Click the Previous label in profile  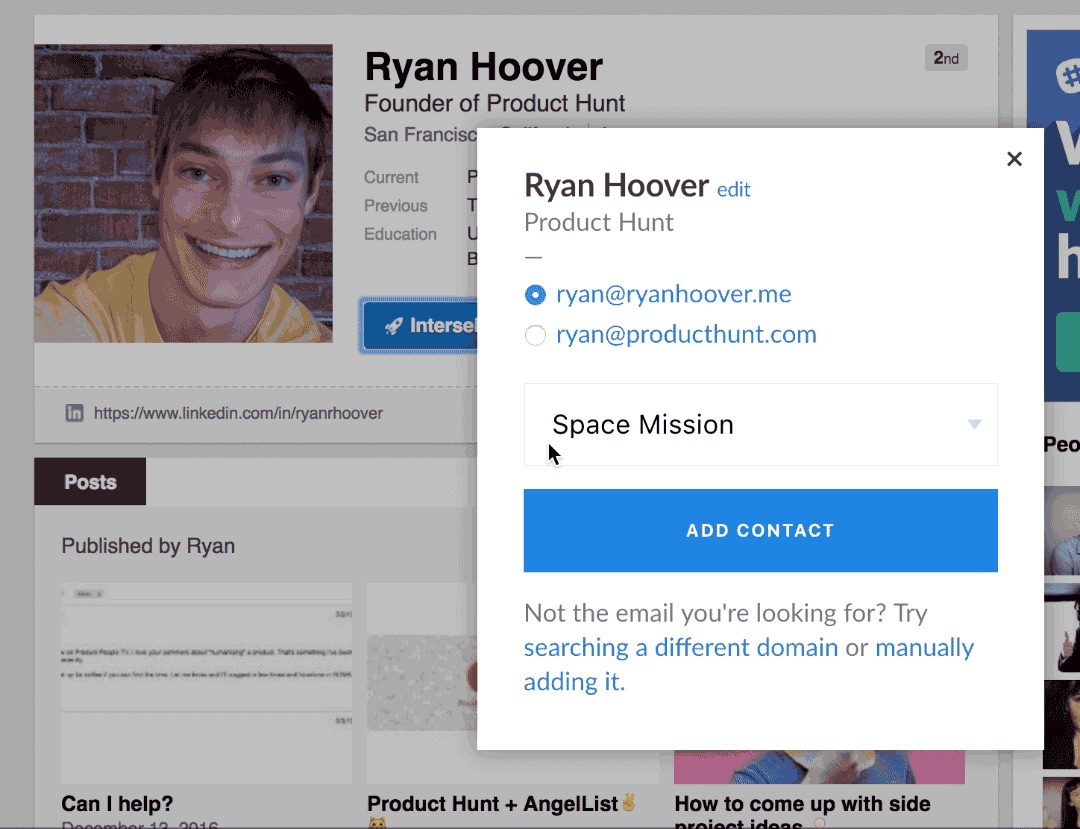click(x=395, y=206)
